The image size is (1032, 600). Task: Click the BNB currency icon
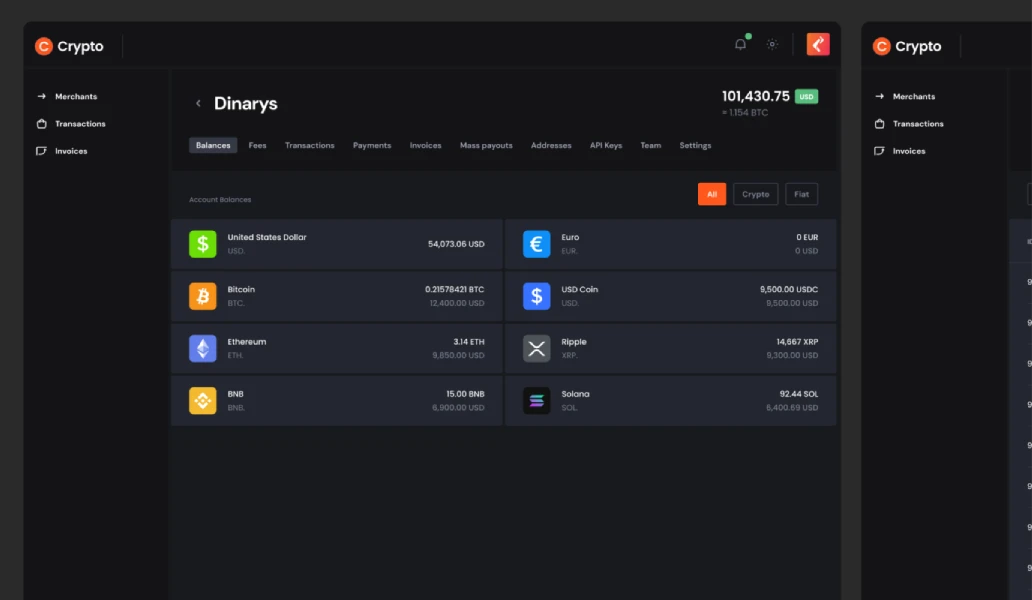tap(203, 400)
